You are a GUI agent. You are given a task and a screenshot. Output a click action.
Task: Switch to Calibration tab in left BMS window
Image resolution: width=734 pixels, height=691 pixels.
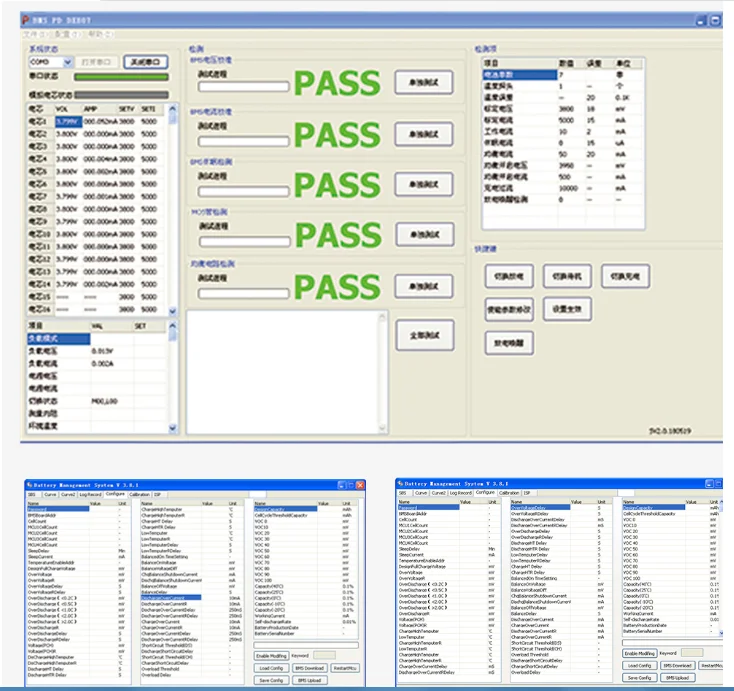pyautogui.click(x=141, y=494)
